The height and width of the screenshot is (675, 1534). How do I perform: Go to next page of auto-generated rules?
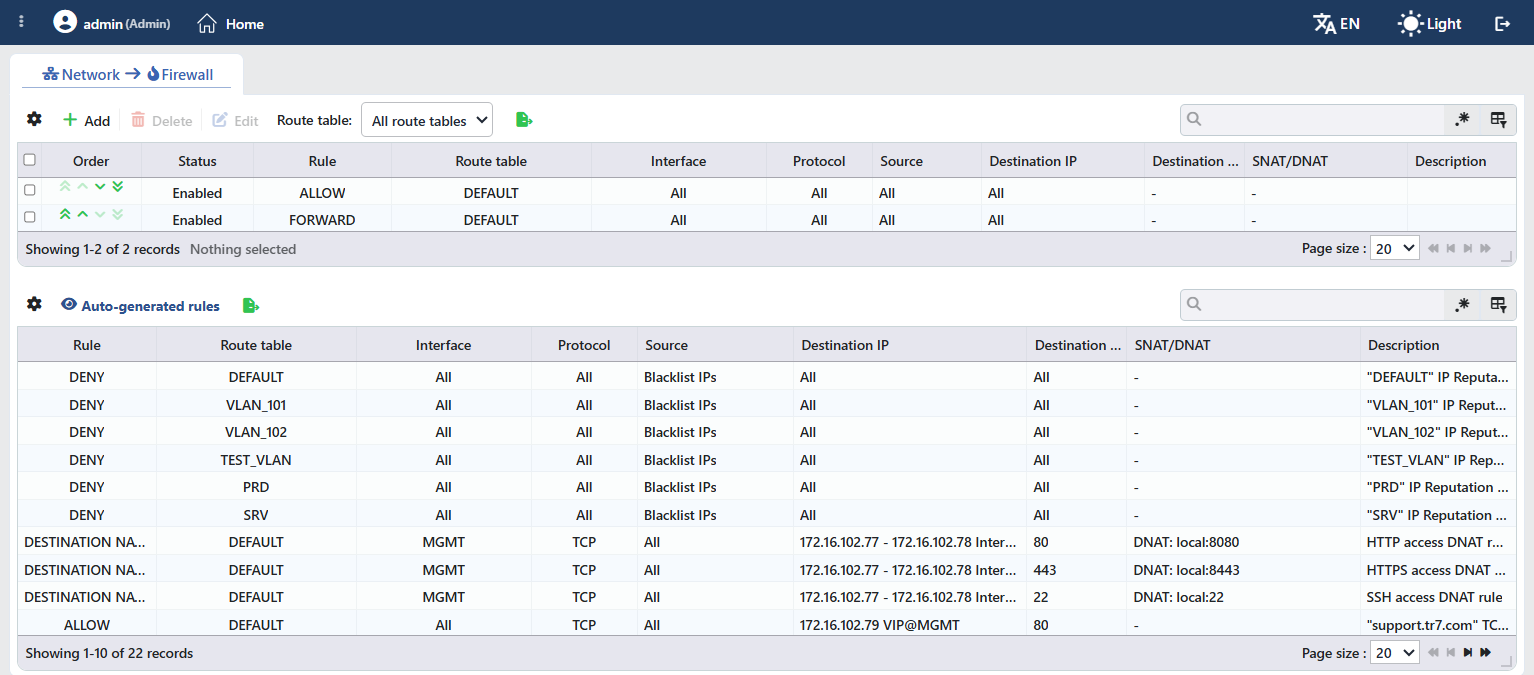pos(1468,653)
